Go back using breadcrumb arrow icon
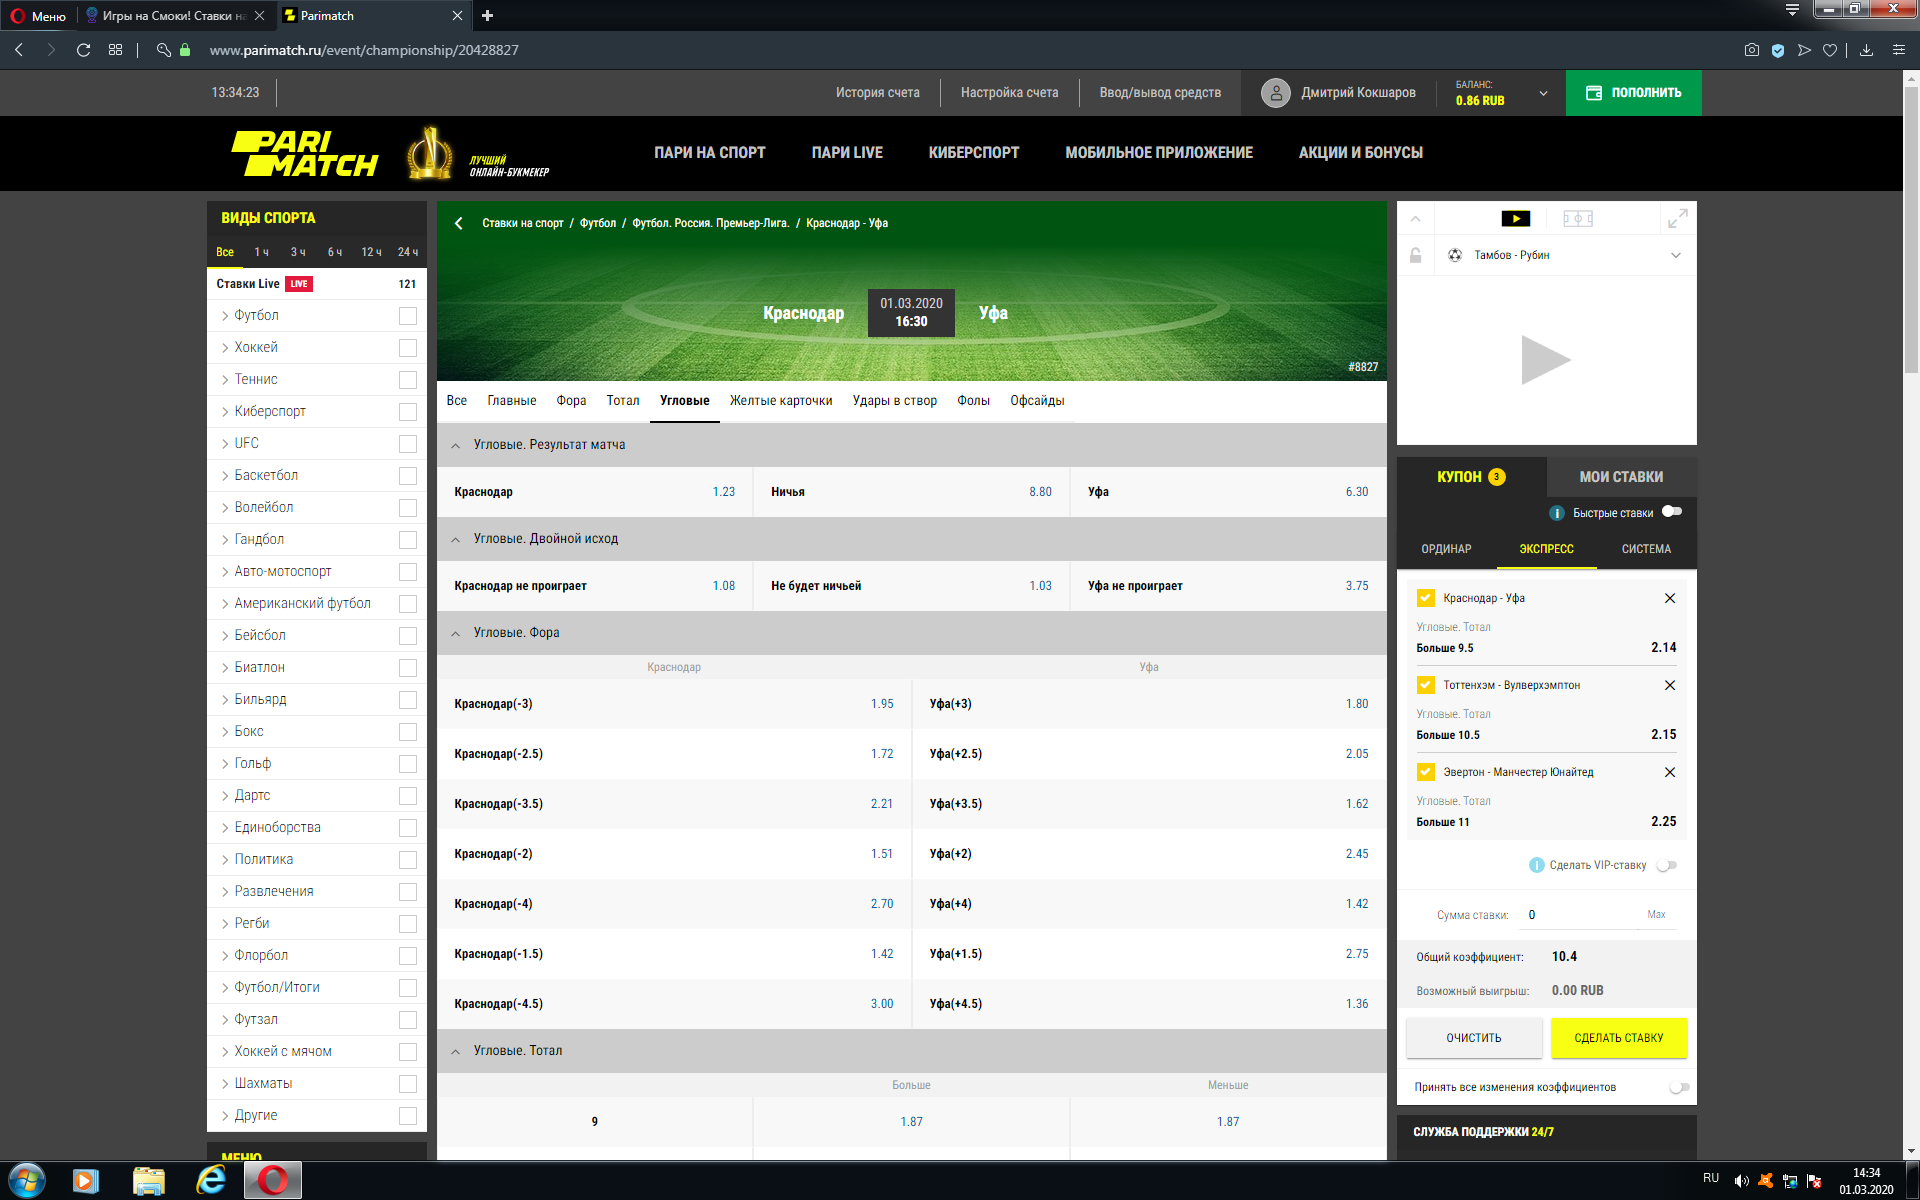The height and width of the screenshot is (1200, 1920). point(459,223)
